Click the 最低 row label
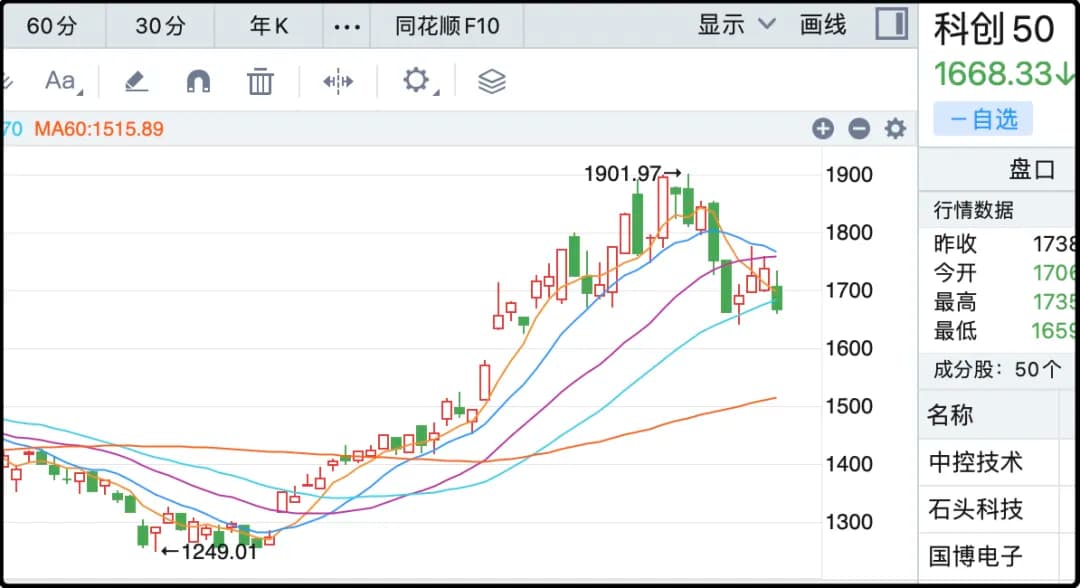The width and height of the screenshot is (1080, 588). point(955,330)
